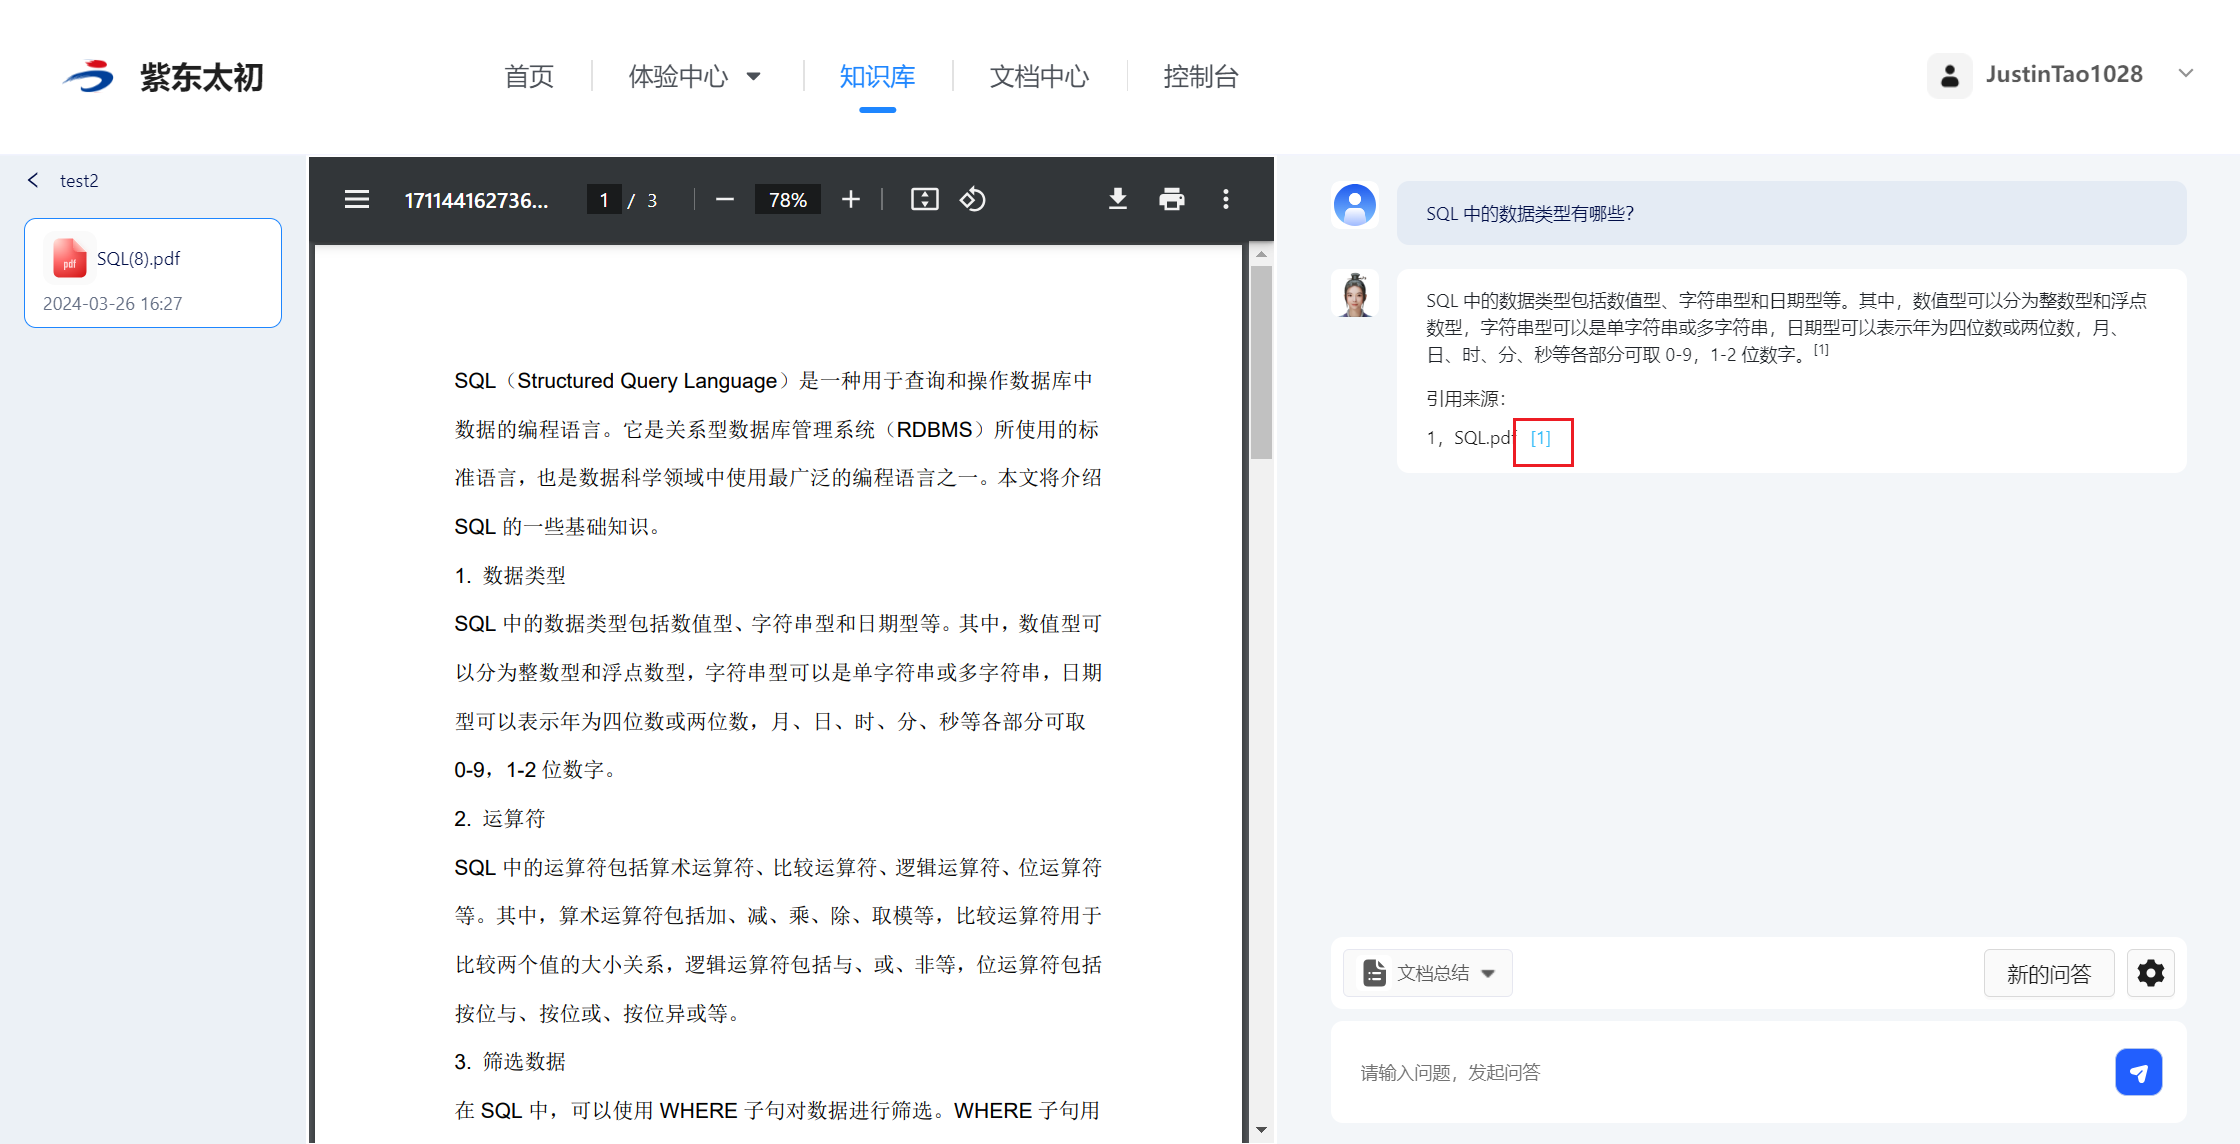The image size is (2240, 1144).
Task: Open the [1] source link after SQL.pdf
Action: tap(1541, 438)
